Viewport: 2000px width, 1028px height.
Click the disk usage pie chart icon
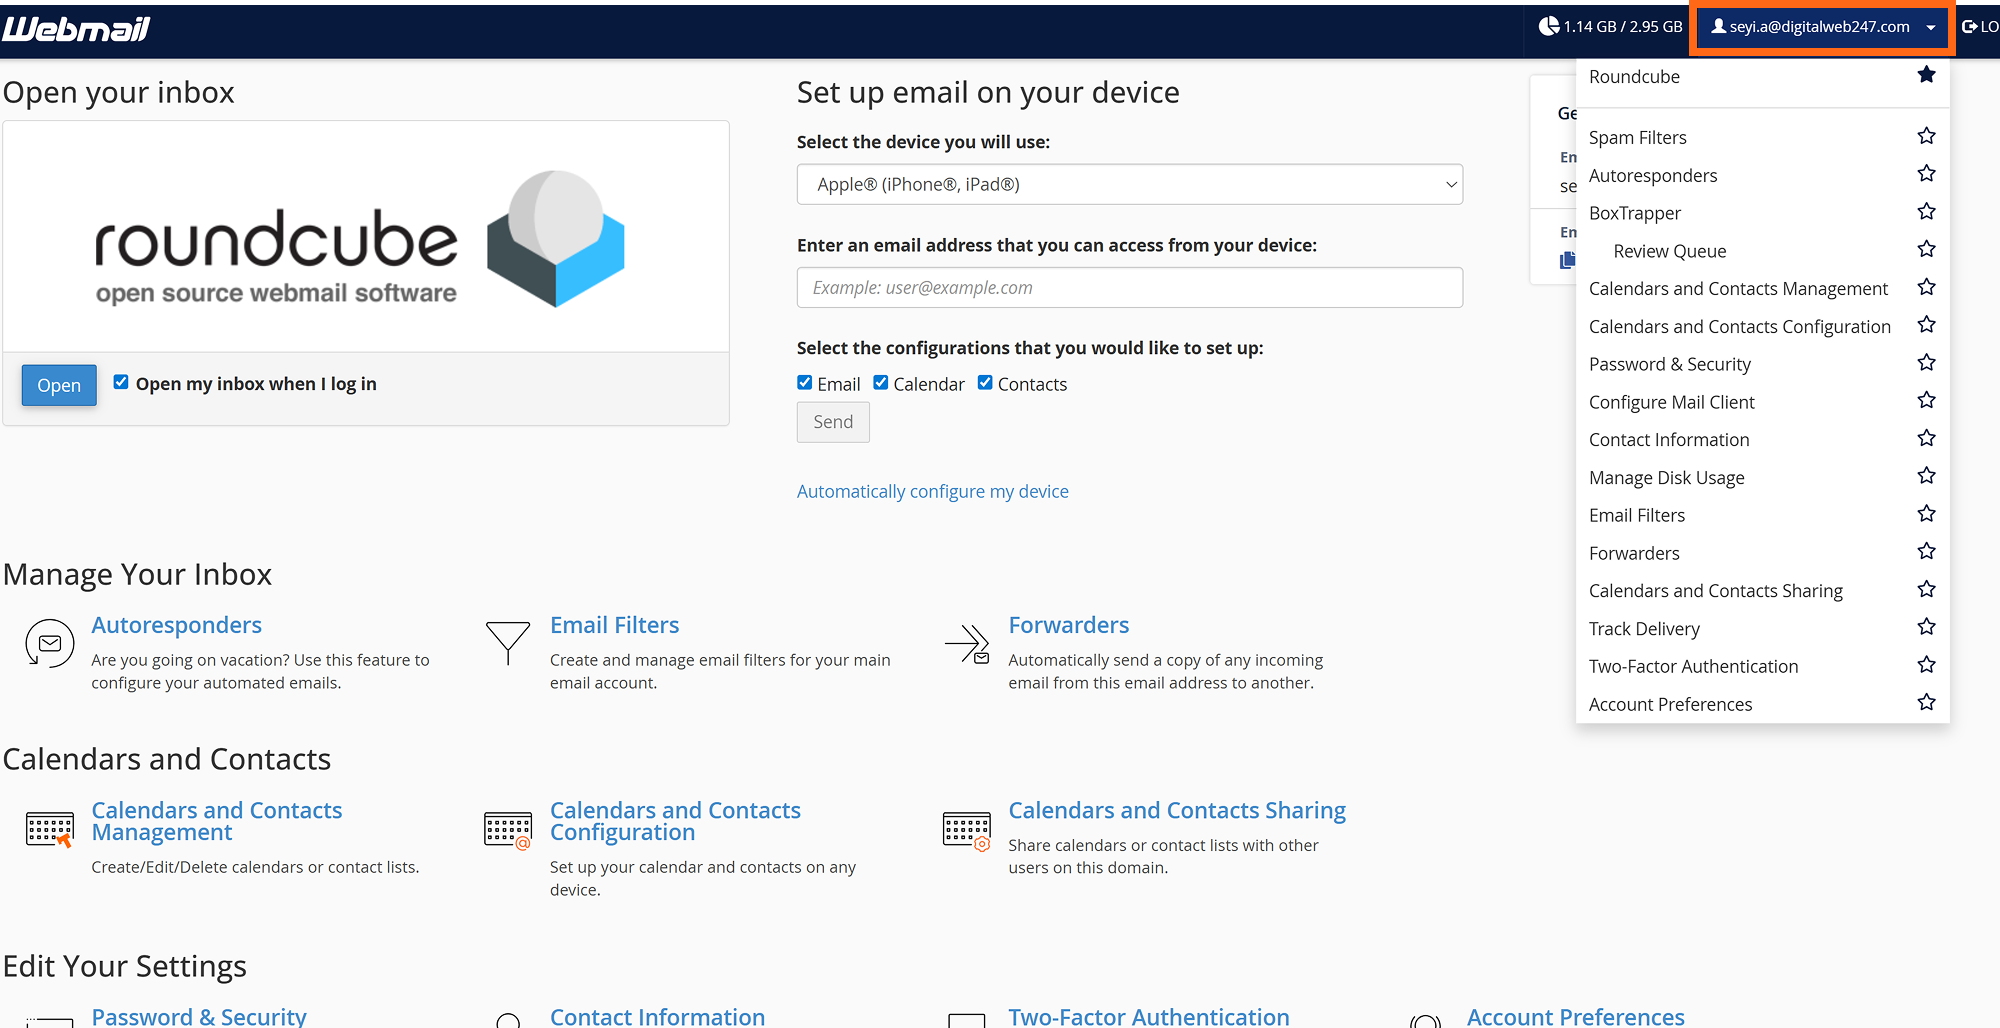point(1548,27)
